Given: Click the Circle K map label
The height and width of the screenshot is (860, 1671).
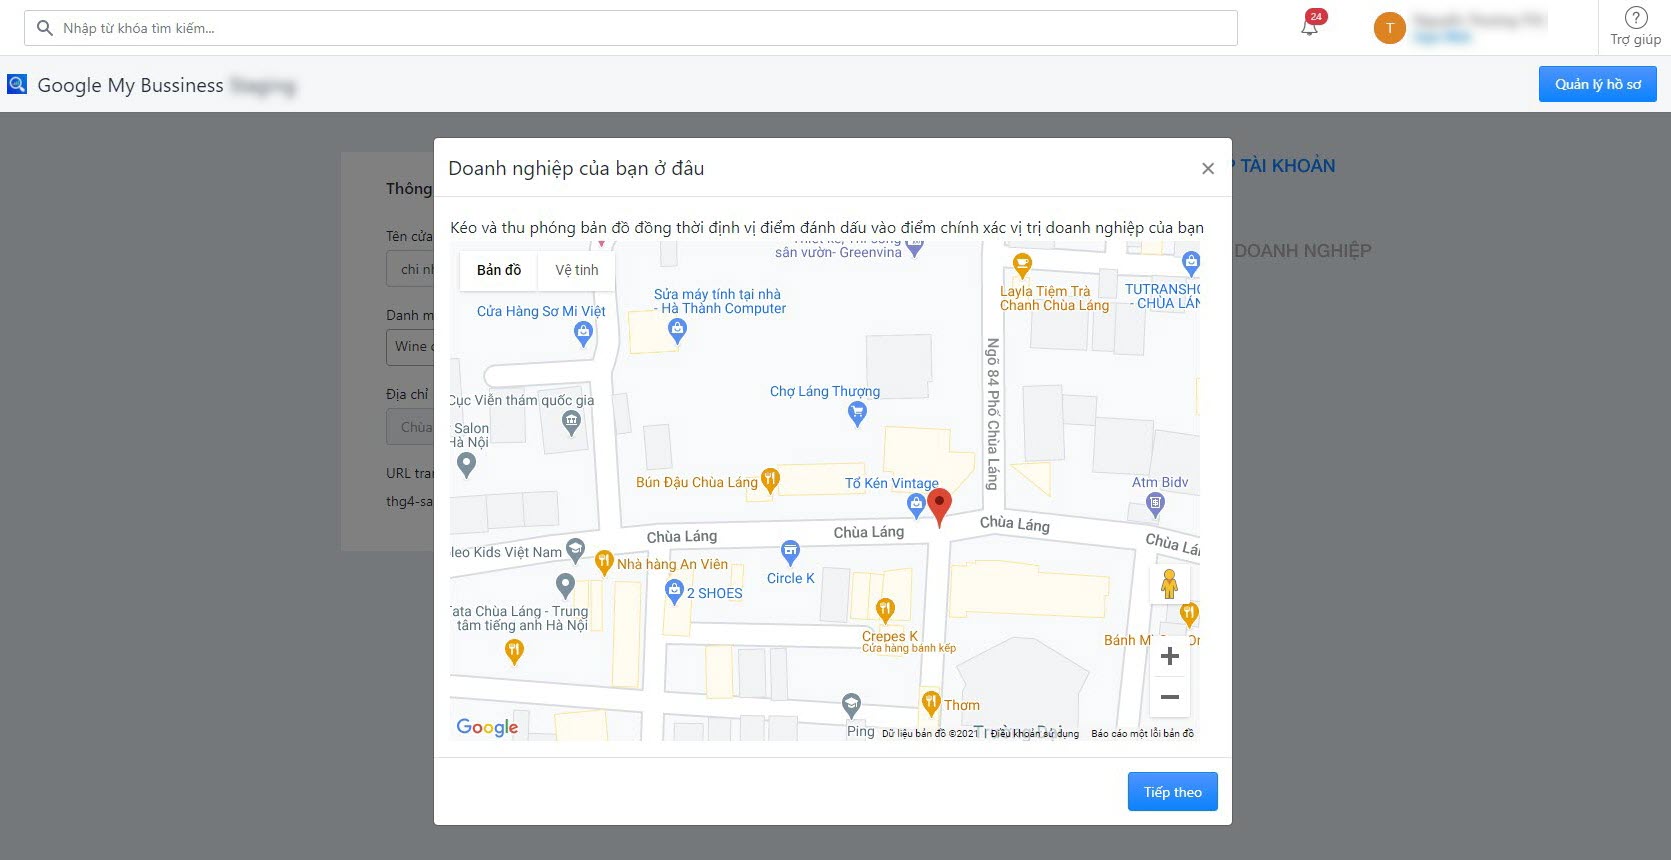Looking at the screenshot, I should click(791, 579).
